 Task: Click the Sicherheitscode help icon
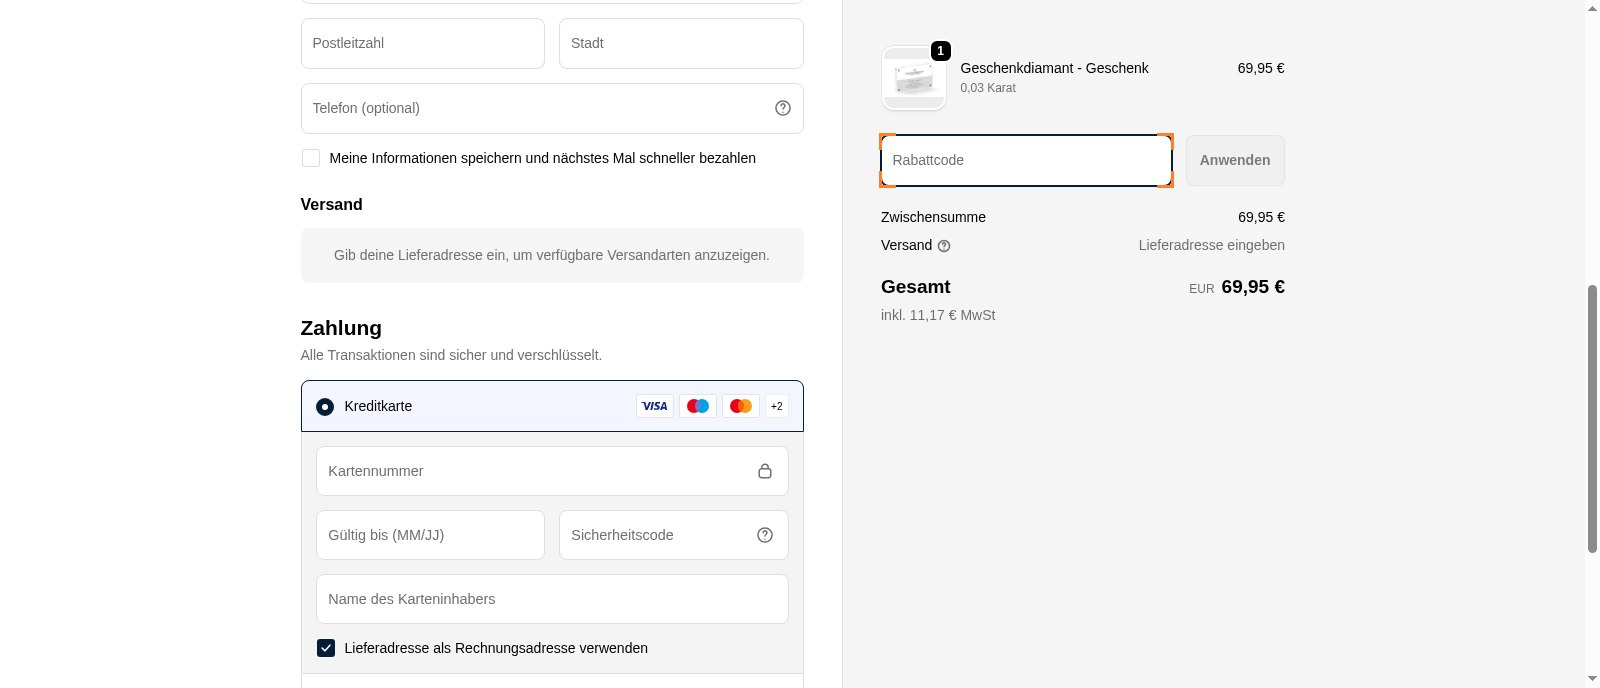tap(765, 535)
